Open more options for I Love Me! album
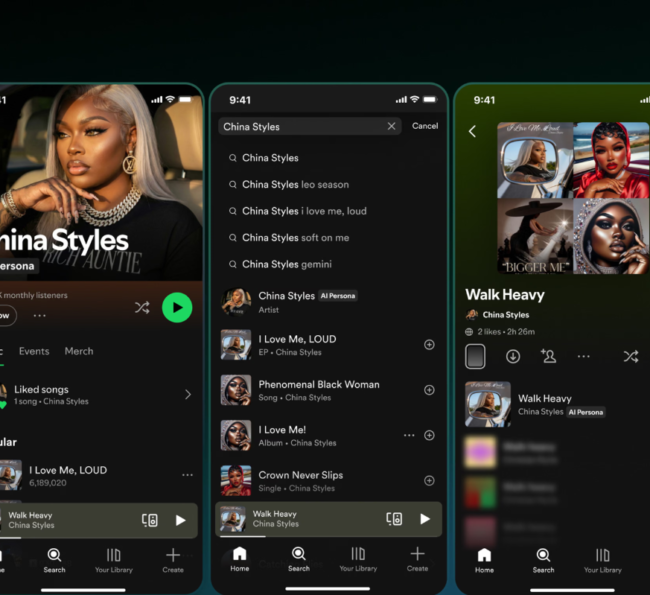Viewport: 650px width, 595px height. [x=409, y=435]
